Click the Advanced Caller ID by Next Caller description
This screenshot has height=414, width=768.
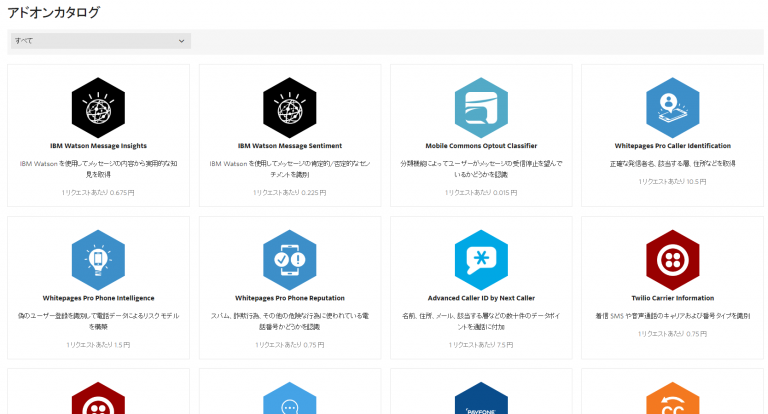click(481, 321)
